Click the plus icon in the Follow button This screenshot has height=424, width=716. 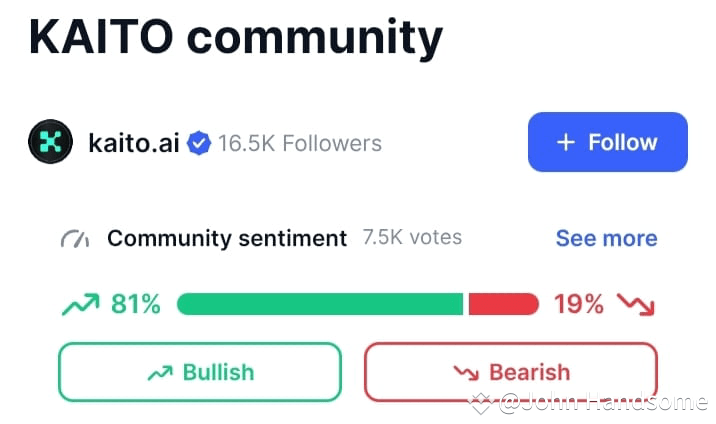tap(566, 142)
